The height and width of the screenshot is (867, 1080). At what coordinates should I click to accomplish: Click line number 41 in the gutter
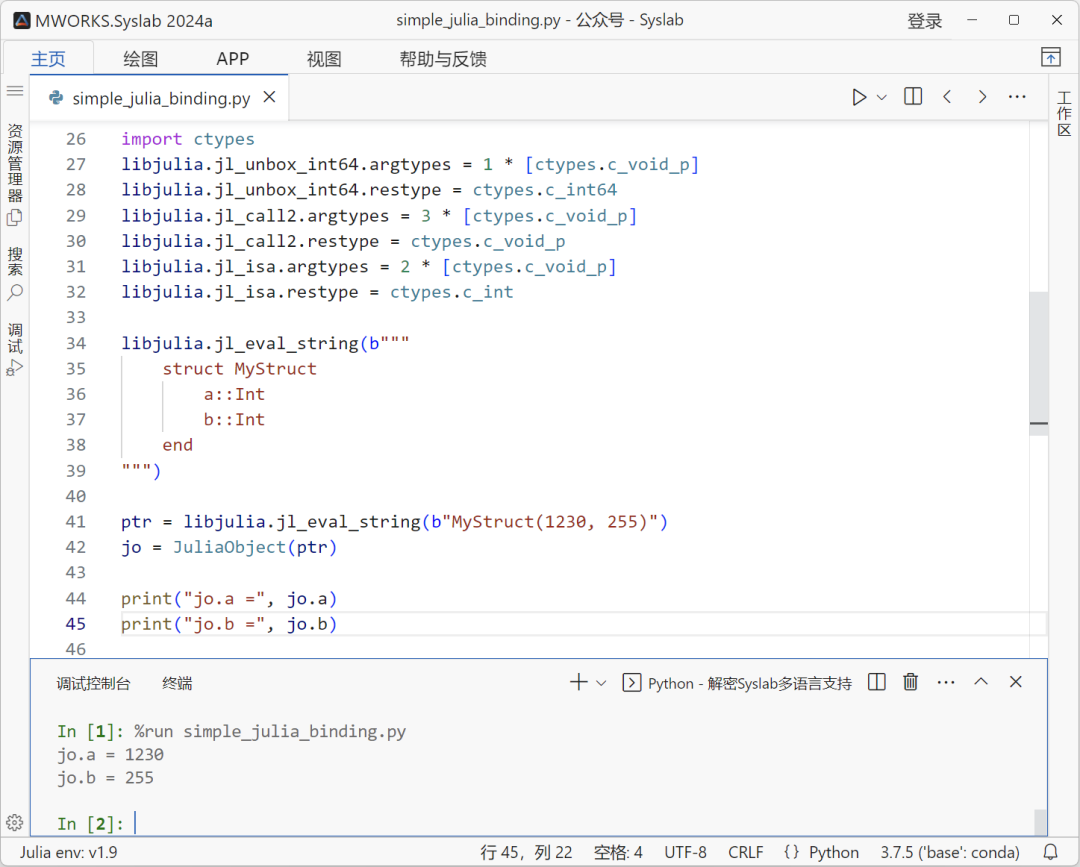[x=76, y=521]
